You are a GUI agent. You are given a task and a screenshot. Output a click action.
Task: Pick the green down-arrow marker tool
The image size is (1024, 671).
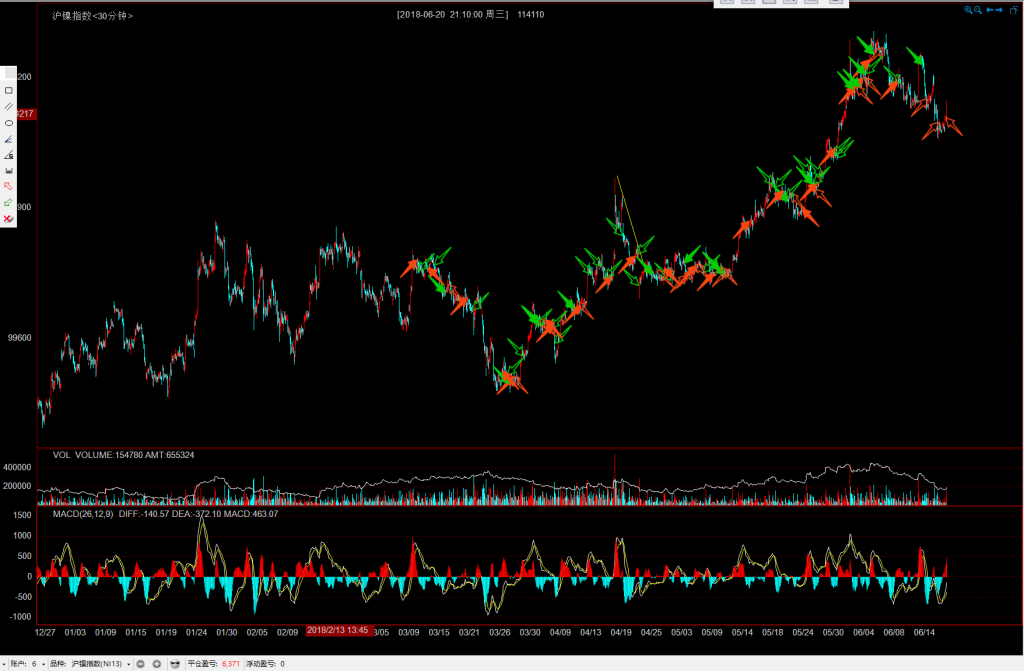point(9,202)
